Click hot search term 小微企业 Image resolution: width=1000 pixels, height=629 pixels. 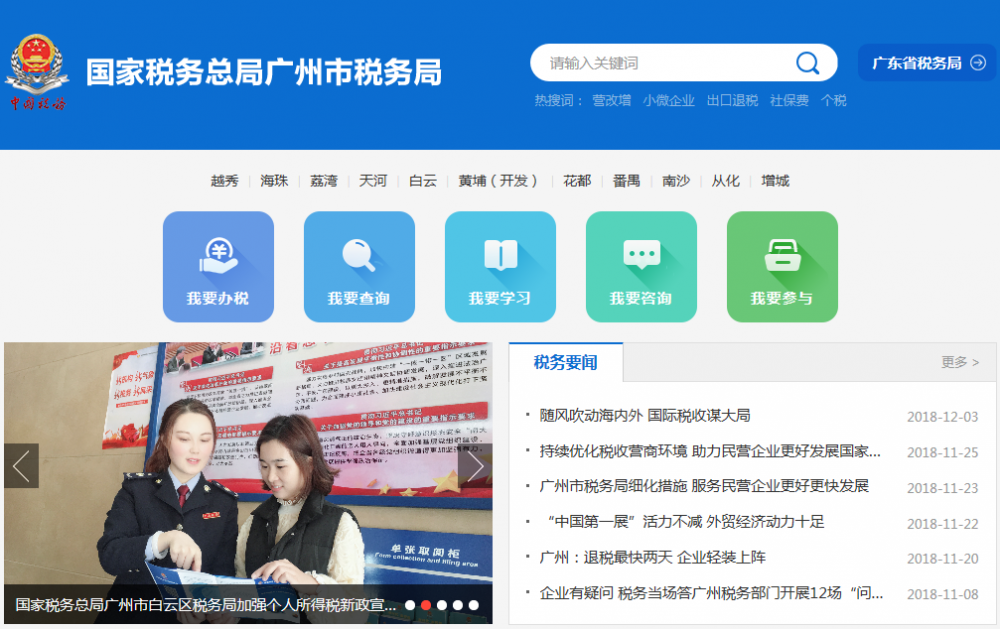[668, 100]
